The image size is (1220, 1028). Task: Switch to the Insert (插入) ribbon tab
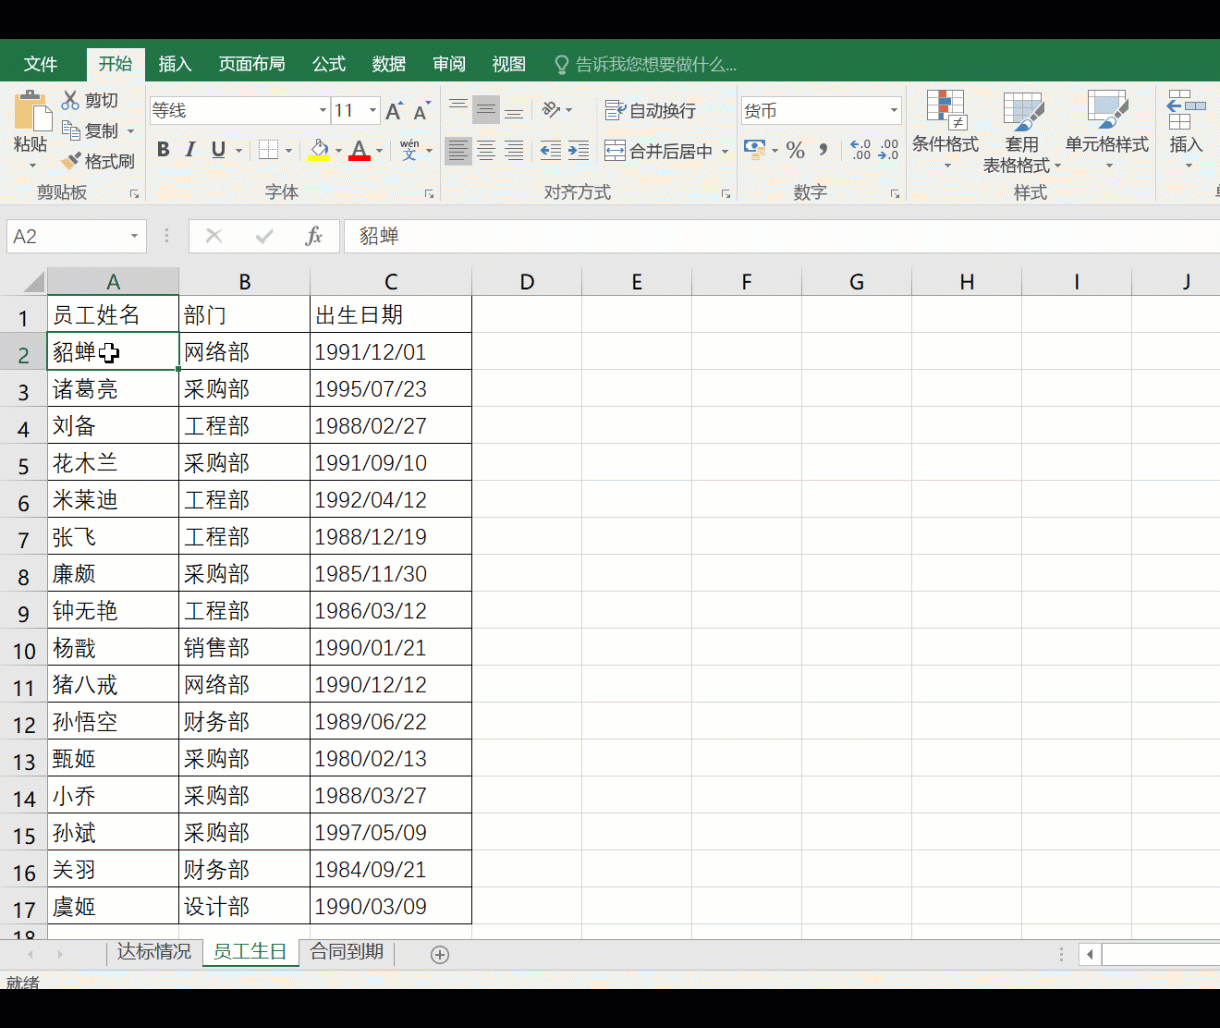175,64
